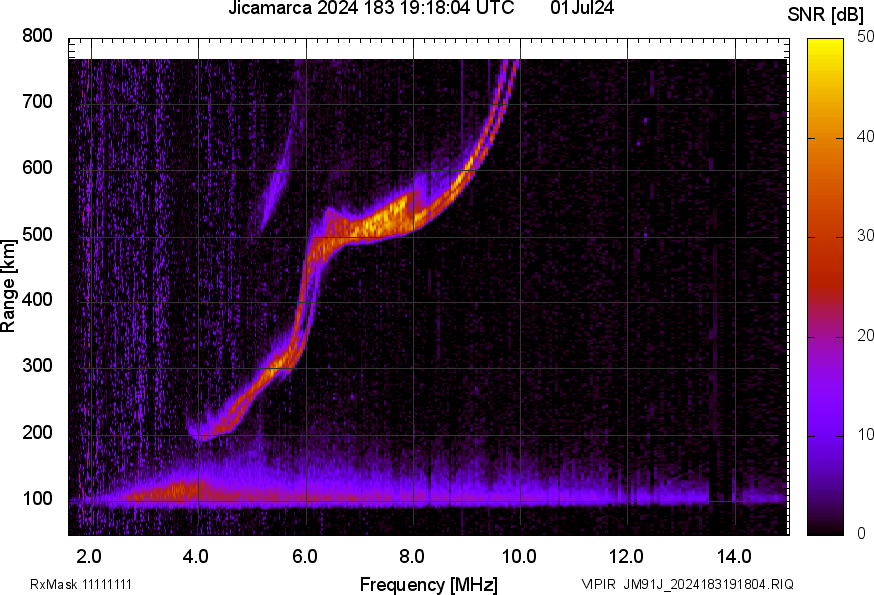874x595 pixels.
Task: Click the colorbar tick label '40'
Action: (x=865, y=136)
